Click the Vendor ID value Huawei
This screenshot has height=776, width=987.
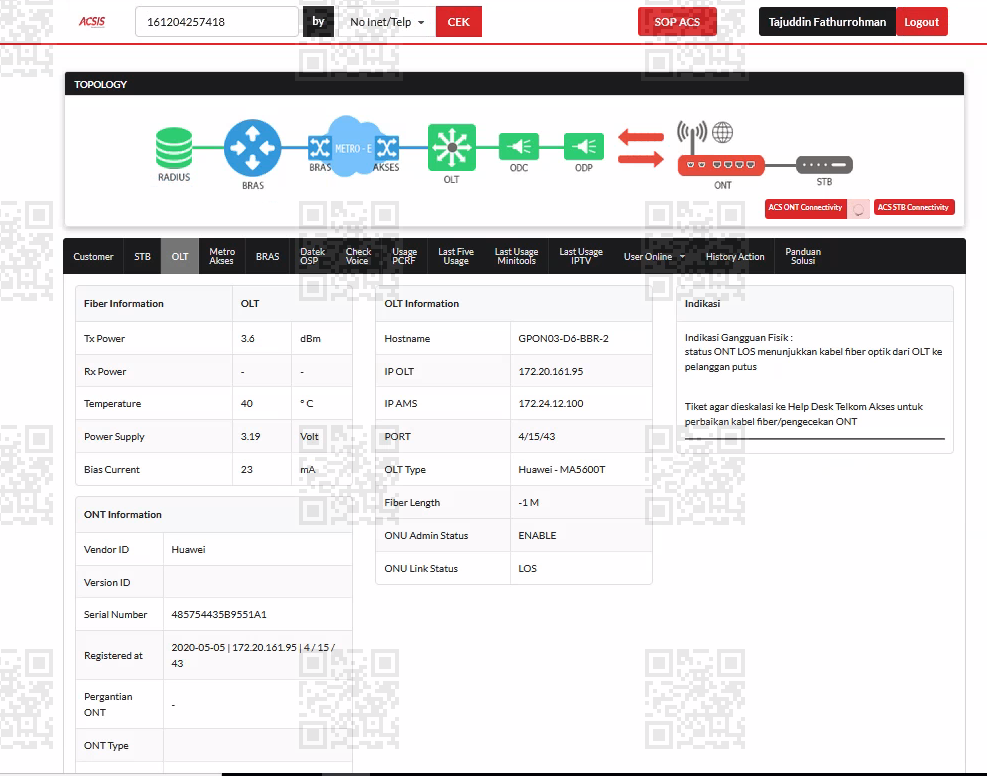click(188, 549)
